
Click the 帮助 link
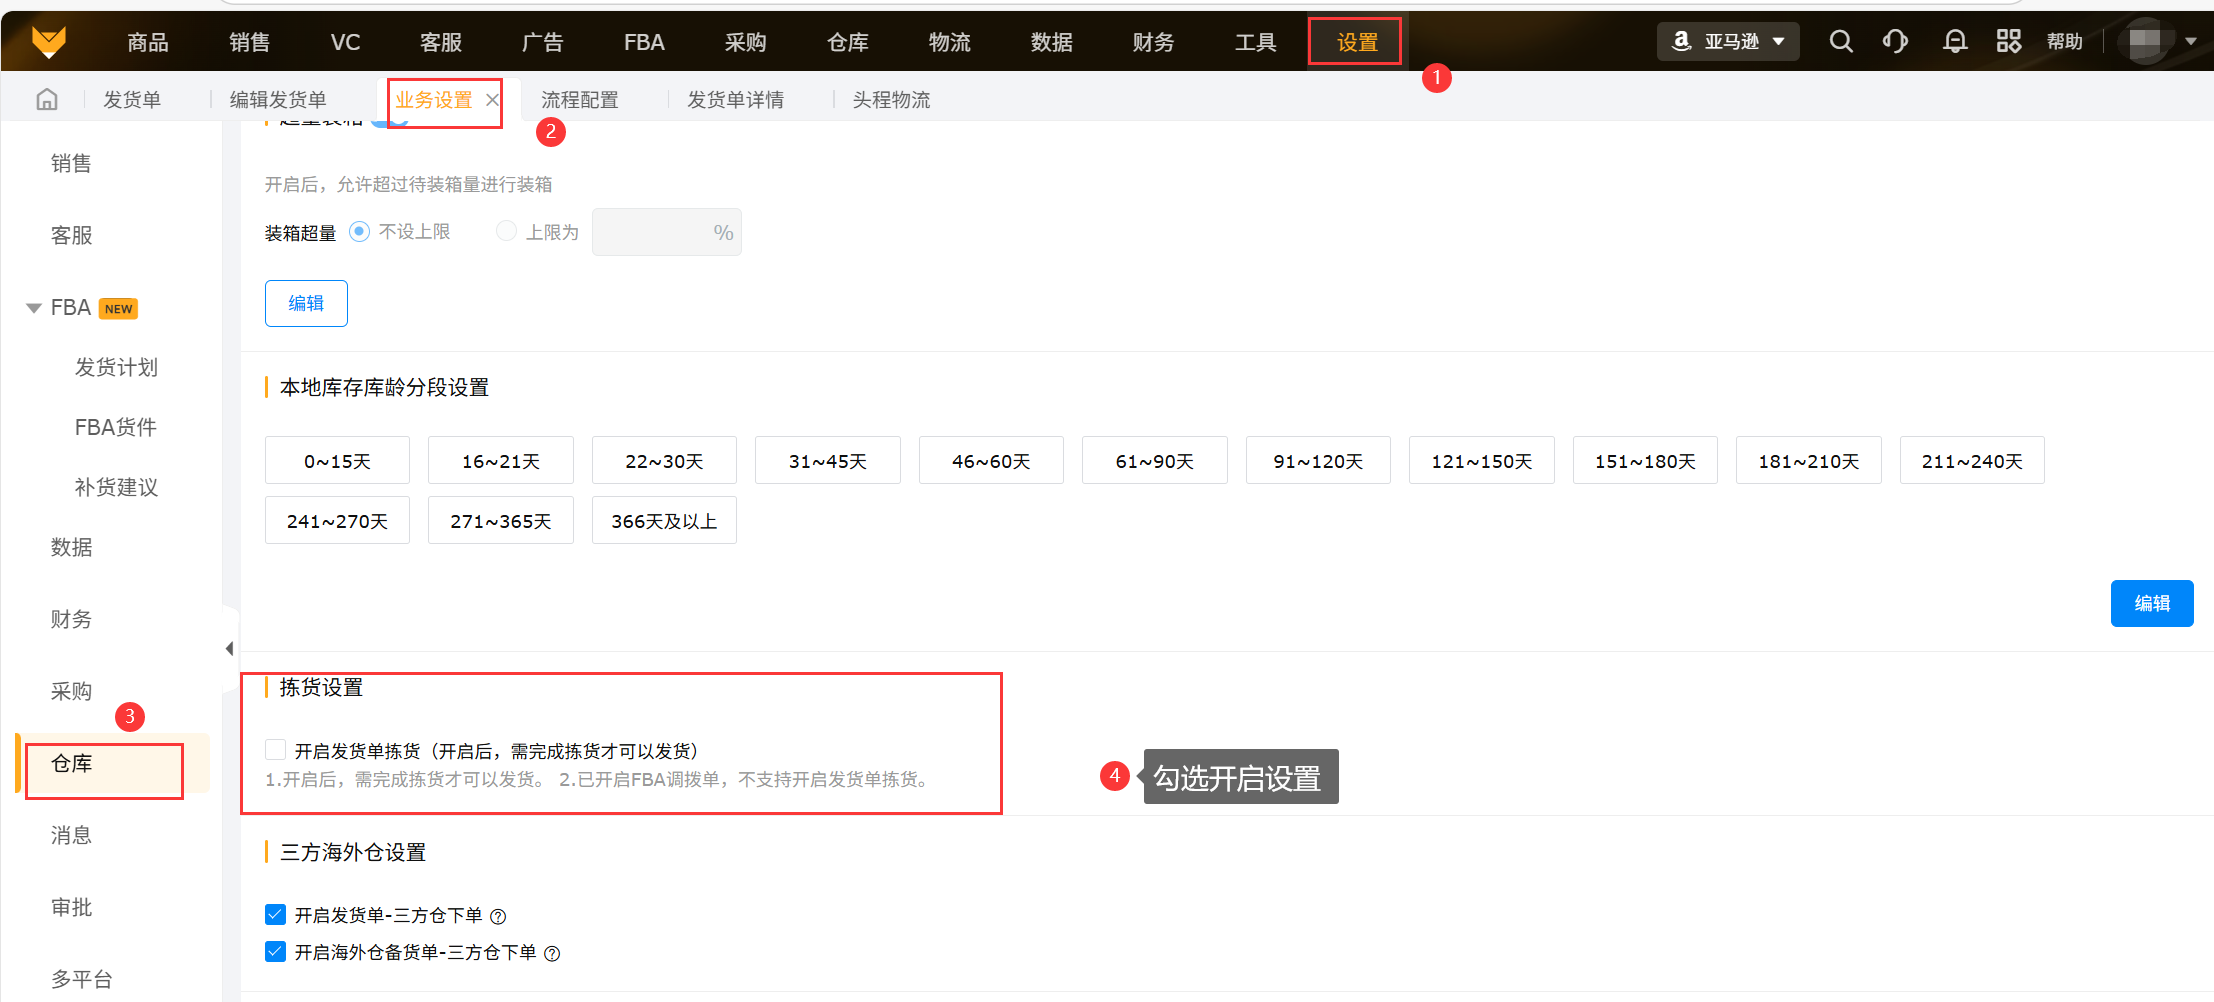[x=2065, y=41]
